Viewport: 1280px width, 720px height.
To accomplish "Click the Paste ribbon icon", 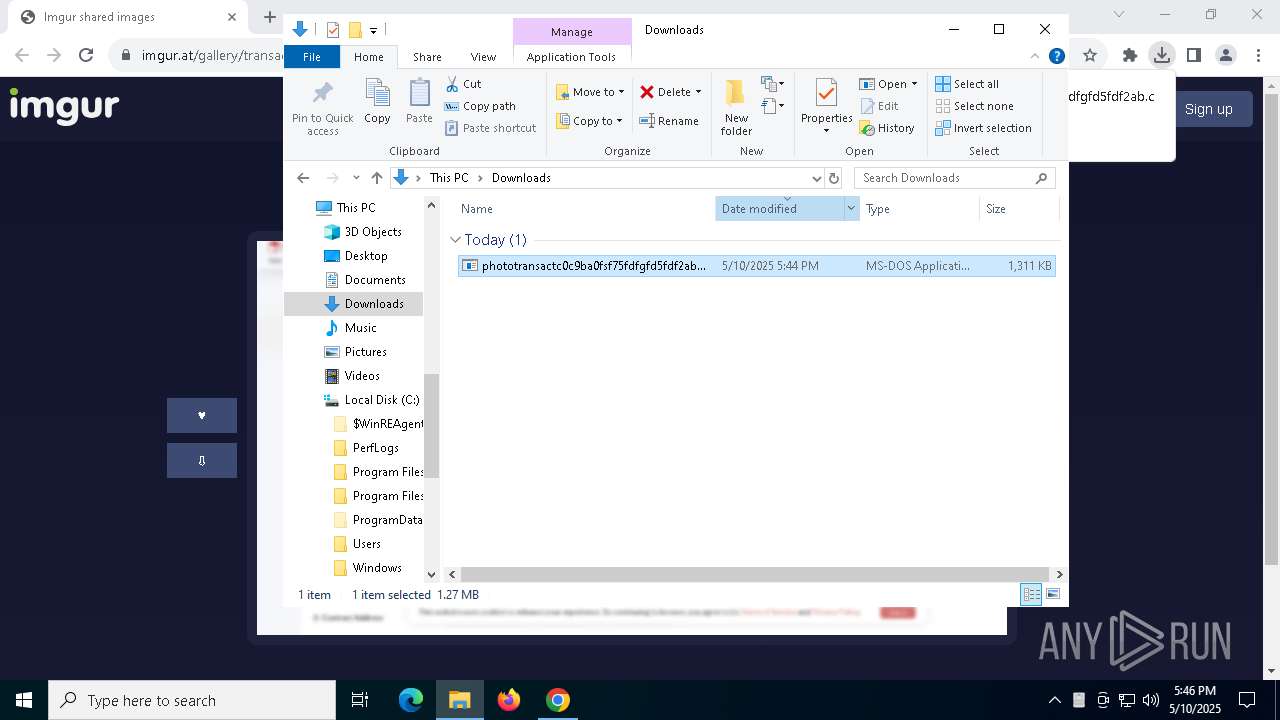I will pyautogui.click(x=419, y=101).
